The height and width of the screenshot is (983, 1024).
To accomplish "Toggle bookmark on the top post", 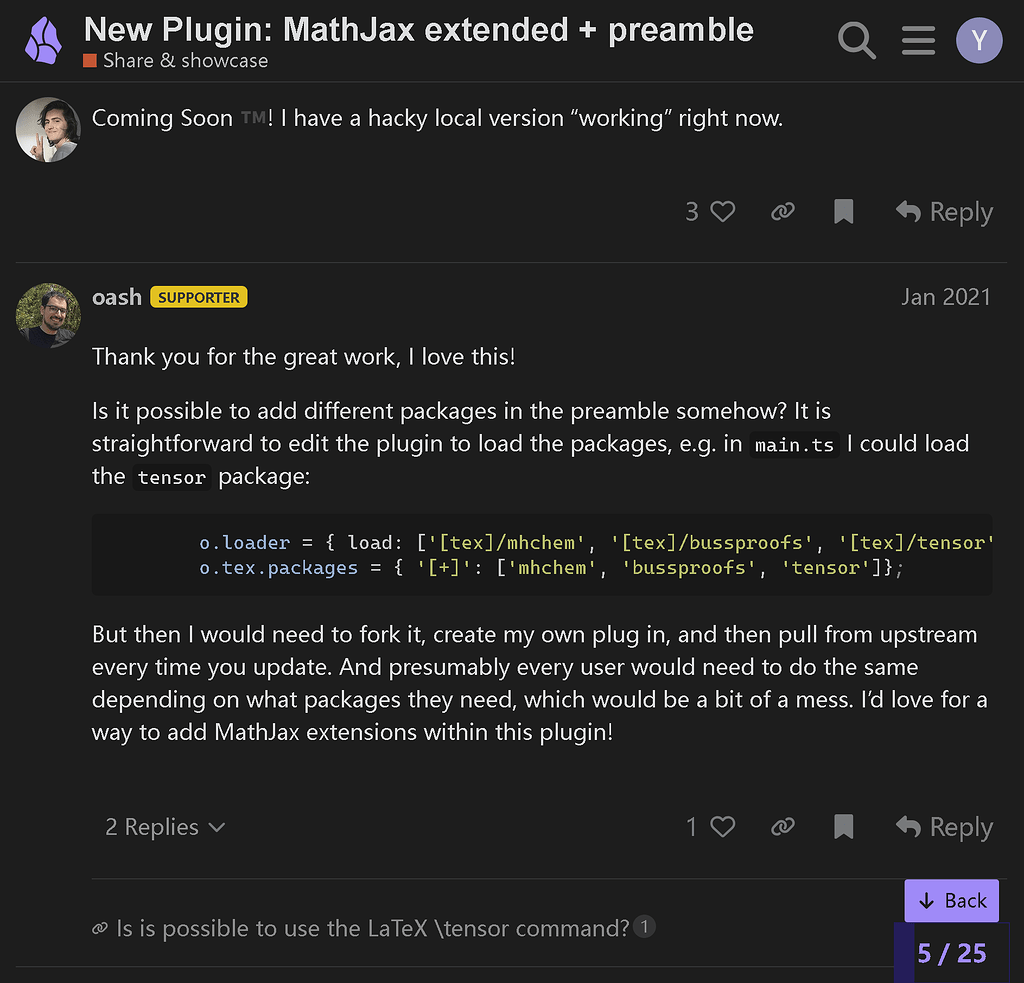I will point(843,211).
